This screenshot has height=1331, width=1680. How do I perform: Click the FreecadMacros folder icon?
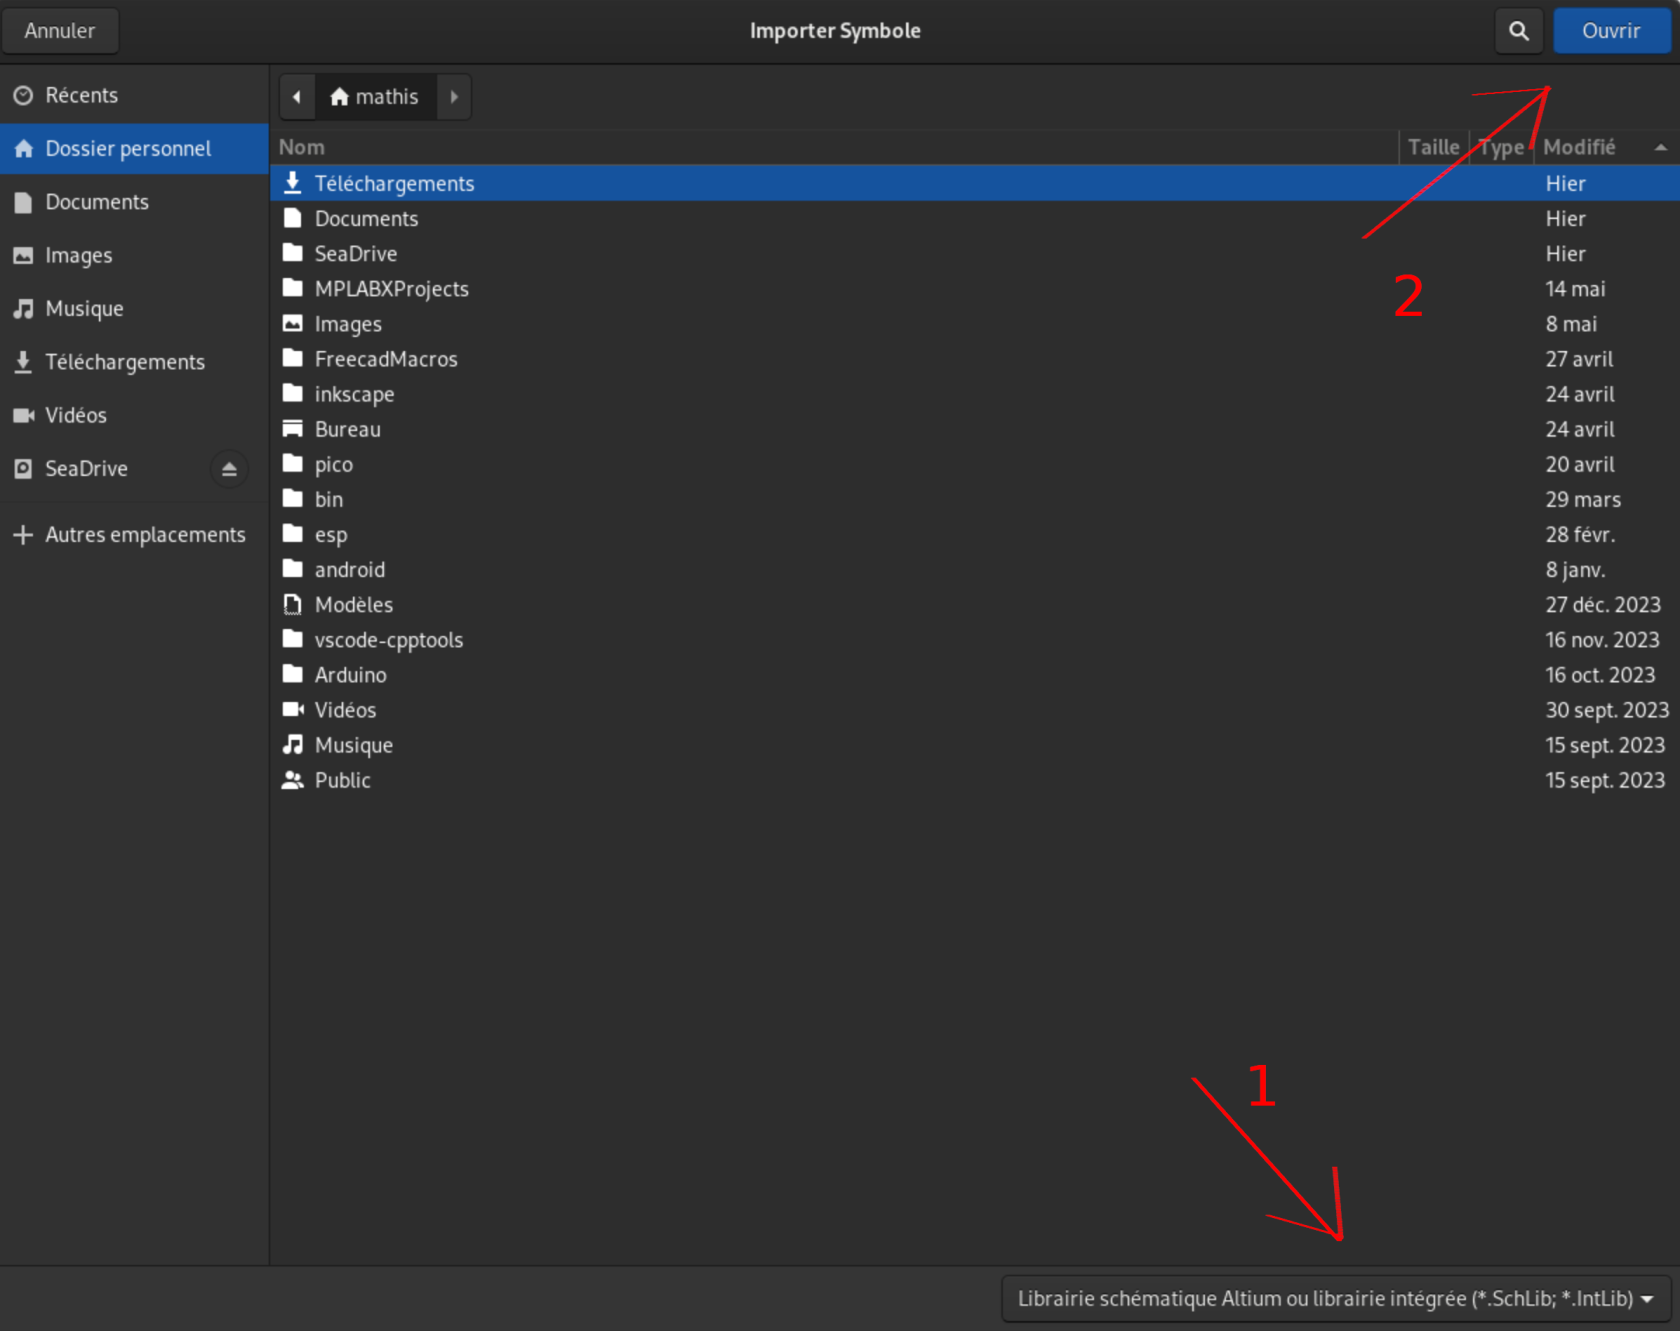click(292, 358)
